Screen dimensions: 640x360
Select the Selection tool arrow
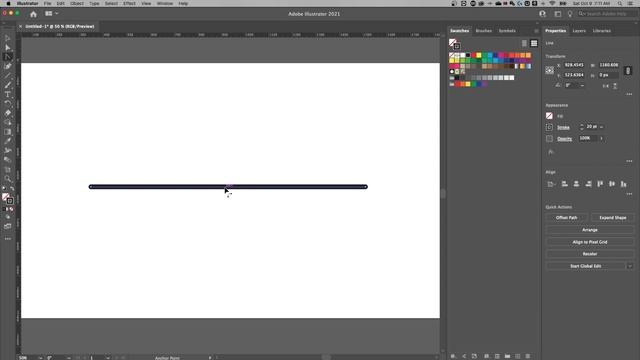click(7, 38)
